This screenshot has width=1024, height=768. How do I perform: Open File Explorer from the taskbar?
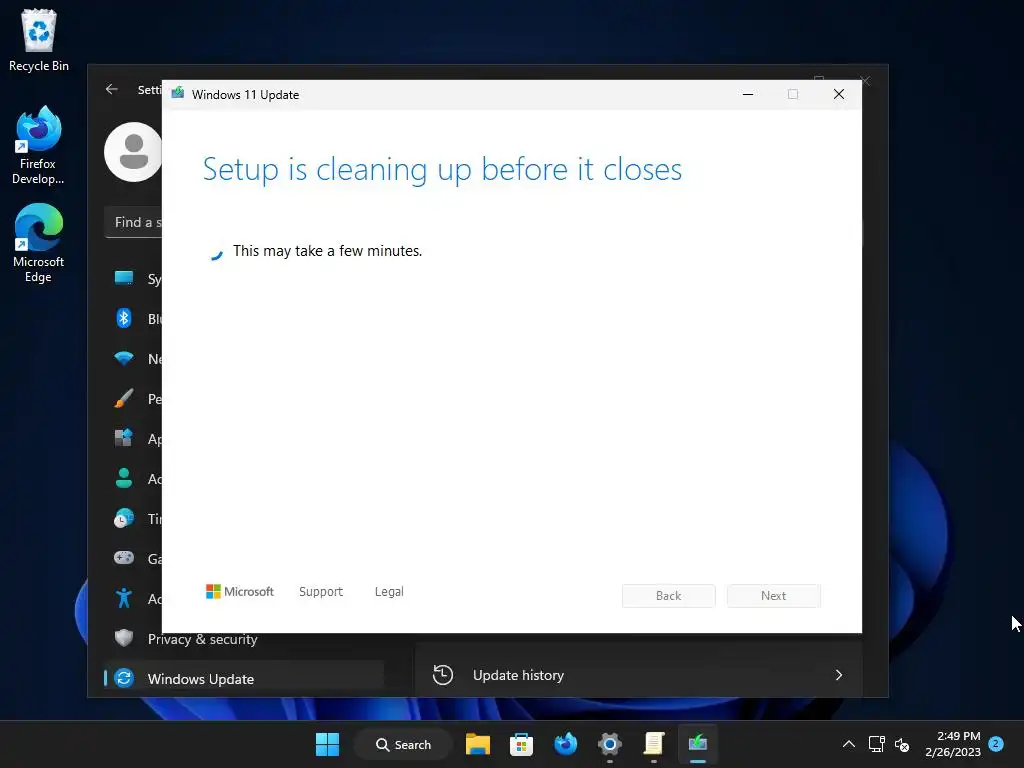477,744
